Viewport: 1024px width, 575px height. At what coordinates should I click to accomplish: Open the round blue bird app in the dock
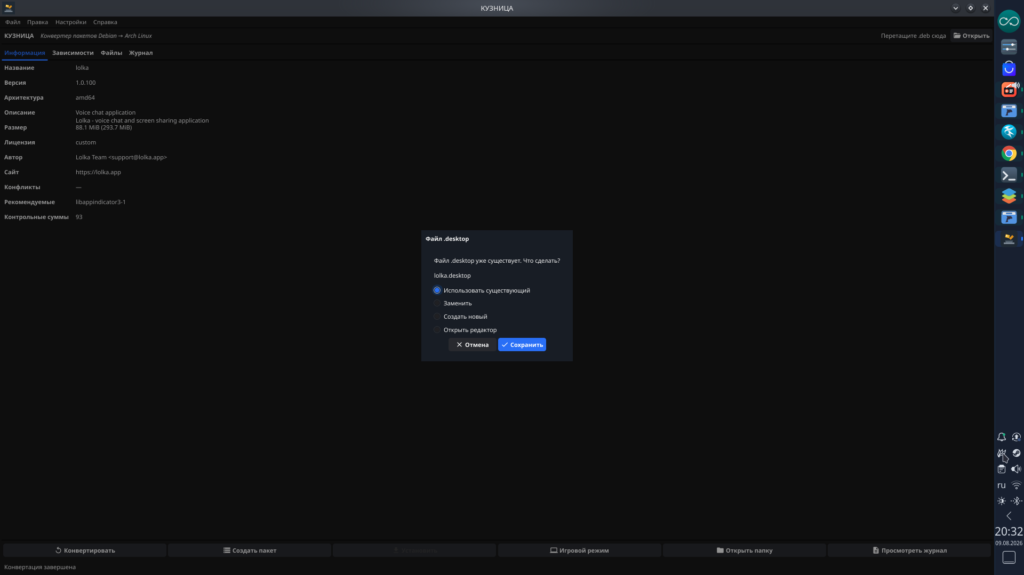click(1009, 132)
